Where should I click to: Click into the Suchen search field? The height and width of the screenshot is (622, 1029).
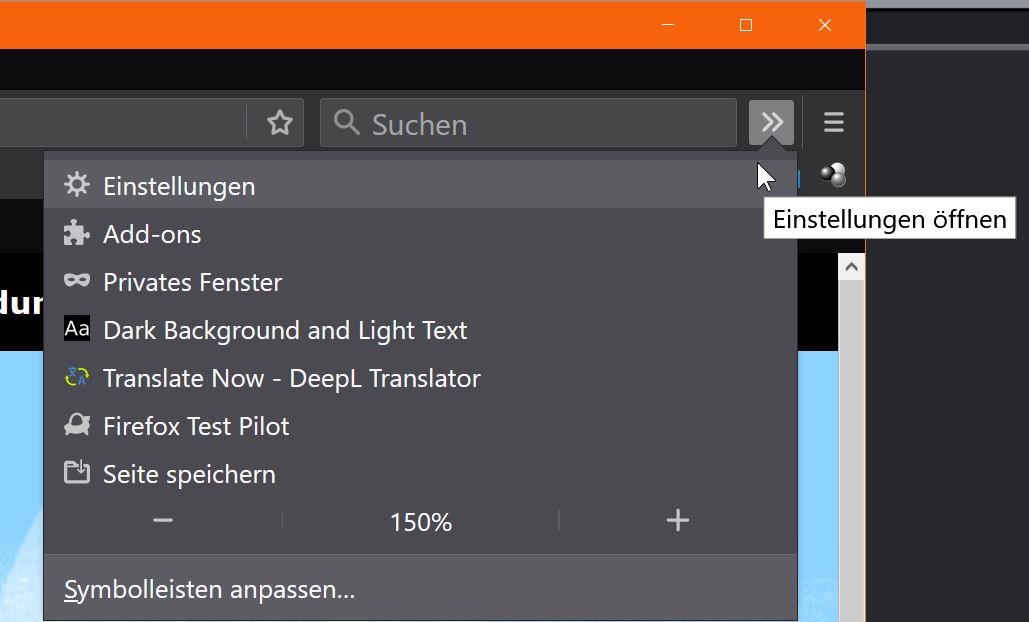point(540,124)
